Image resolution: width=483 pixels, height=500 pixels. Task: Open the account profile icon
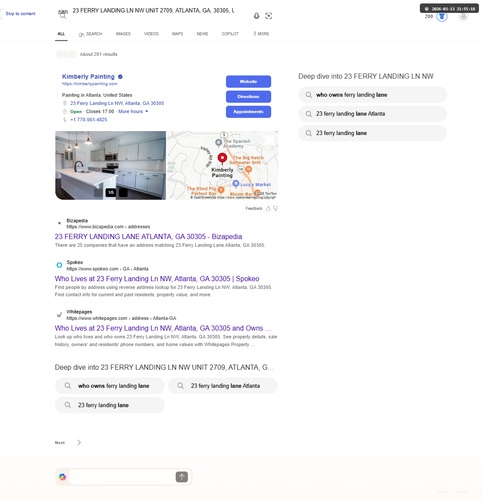tap(463, 16)
